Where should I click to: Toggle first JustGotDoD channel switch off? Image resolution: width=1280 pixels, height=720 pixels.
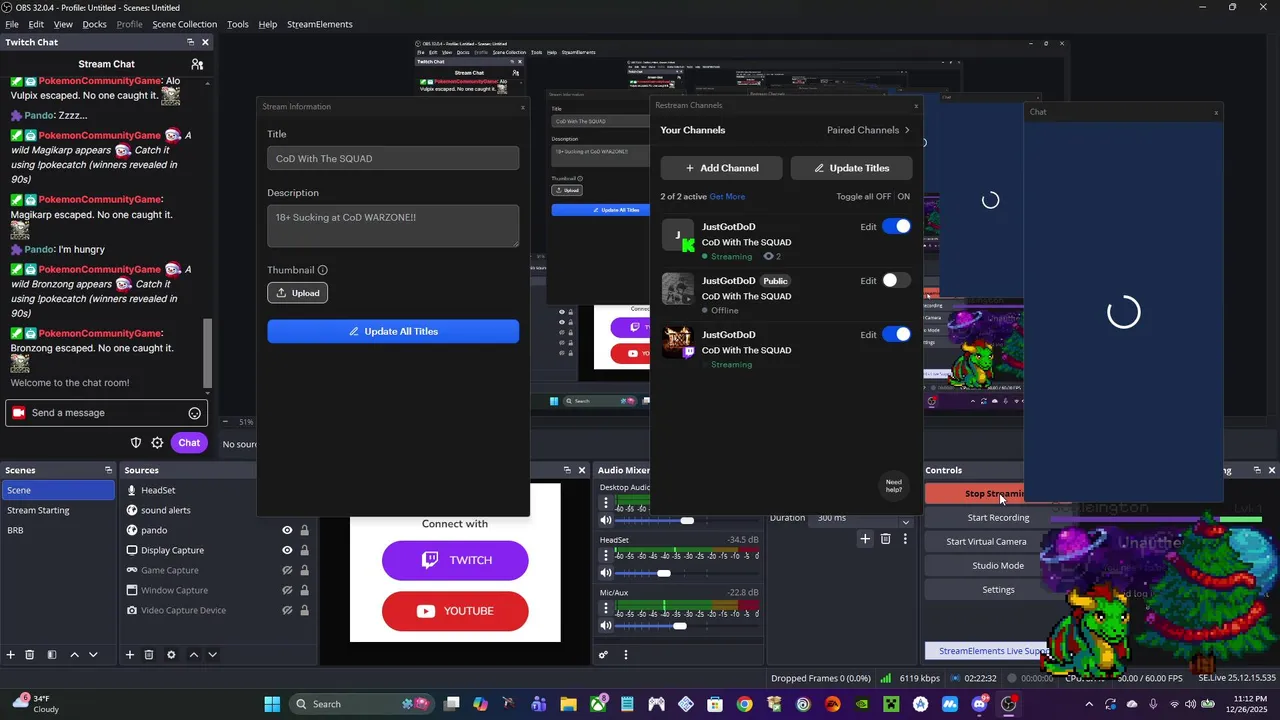pos(897,227)
